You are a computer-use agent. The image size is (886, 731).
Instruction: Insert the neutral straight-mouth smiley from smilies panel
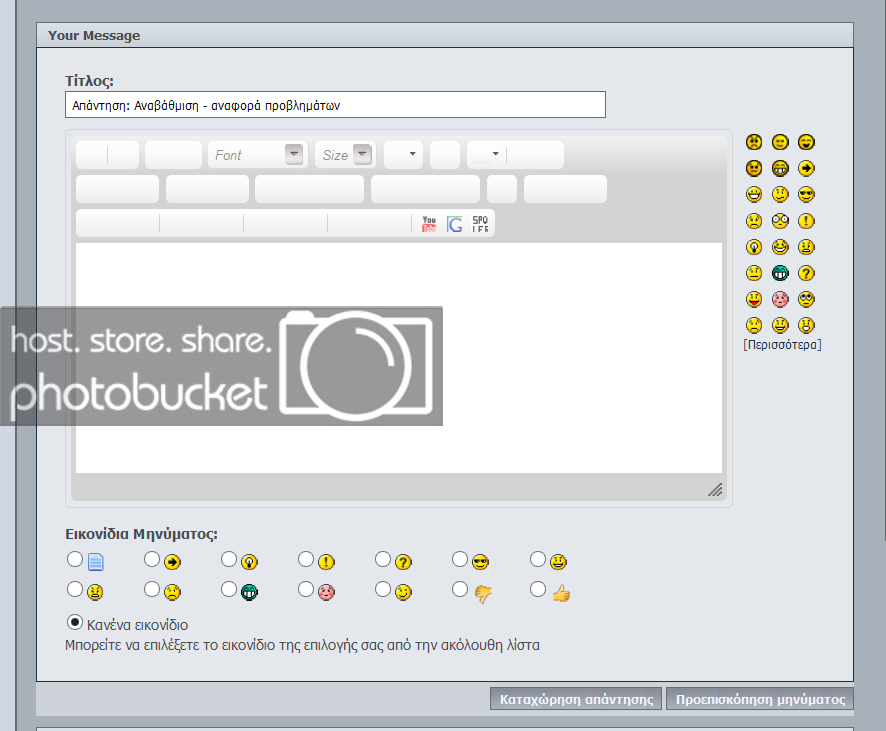point(754,273)
